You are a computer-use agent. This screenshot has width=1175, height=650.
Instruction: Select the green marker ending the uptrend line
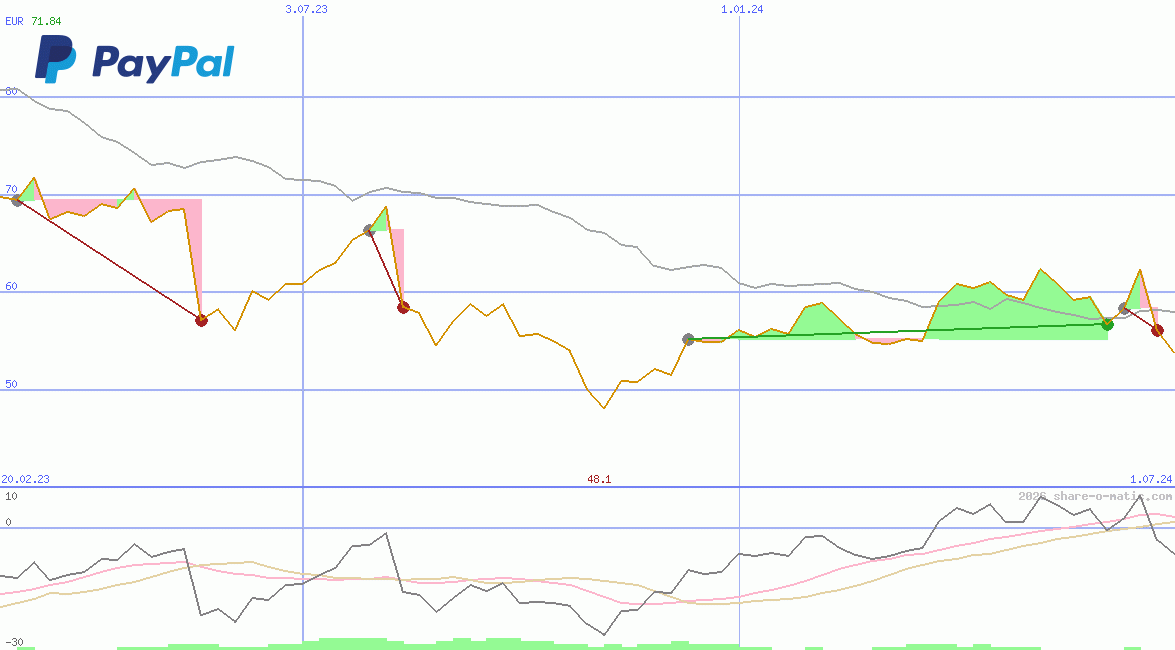point(1106,324)
